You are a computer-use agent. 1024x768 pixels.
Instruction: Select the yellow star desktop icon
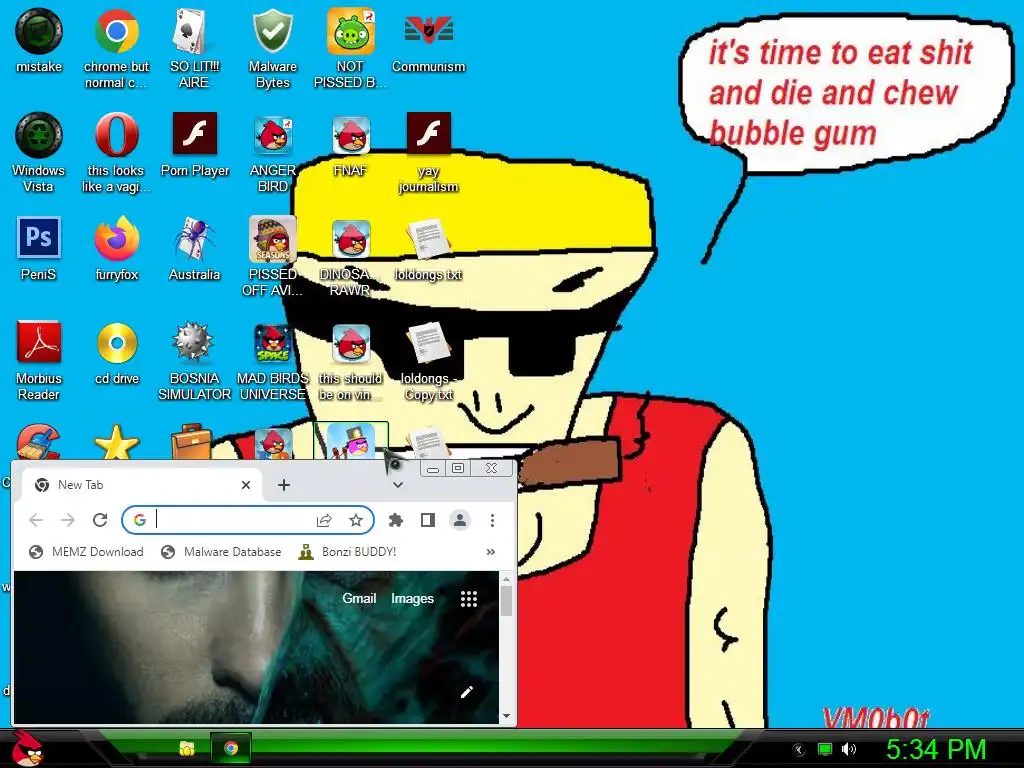pos(116,441)
